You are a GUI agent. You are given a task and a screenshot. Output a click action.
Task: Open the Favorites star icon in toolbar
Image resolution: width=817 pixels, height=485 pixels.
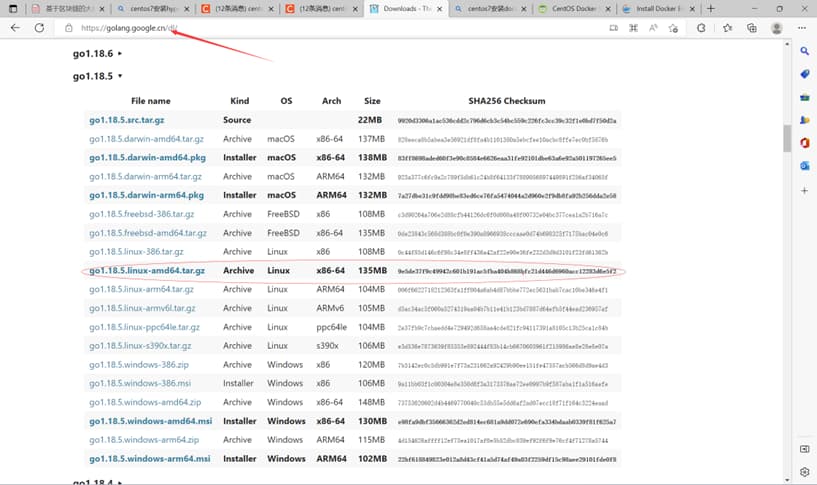(x=727, y=28)
